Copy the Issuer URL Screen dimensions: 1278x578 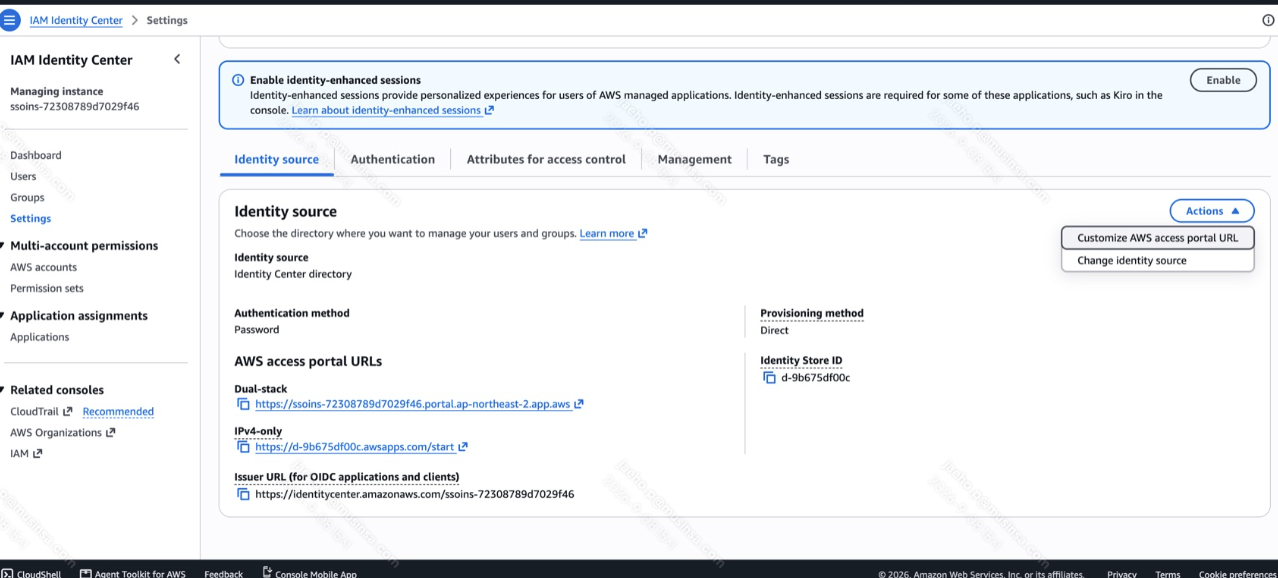pyautogui.click(x=243, y=494)
